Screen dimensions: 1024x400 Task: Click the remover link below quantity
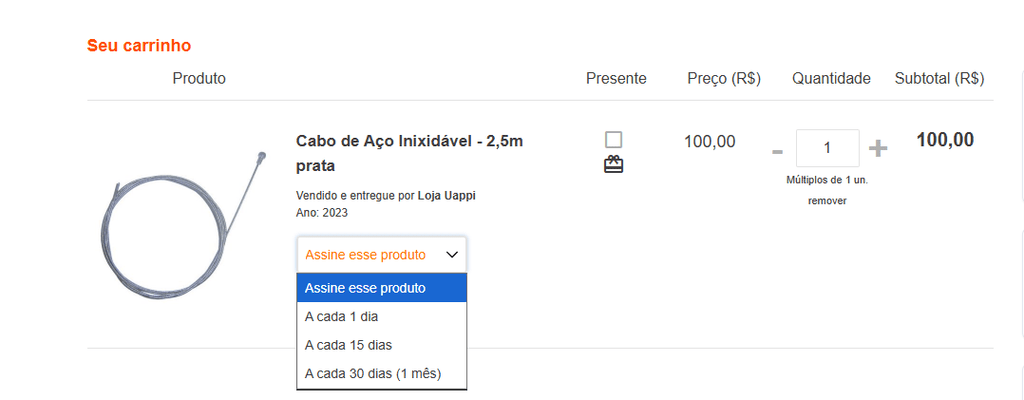(x=827, y=201)
